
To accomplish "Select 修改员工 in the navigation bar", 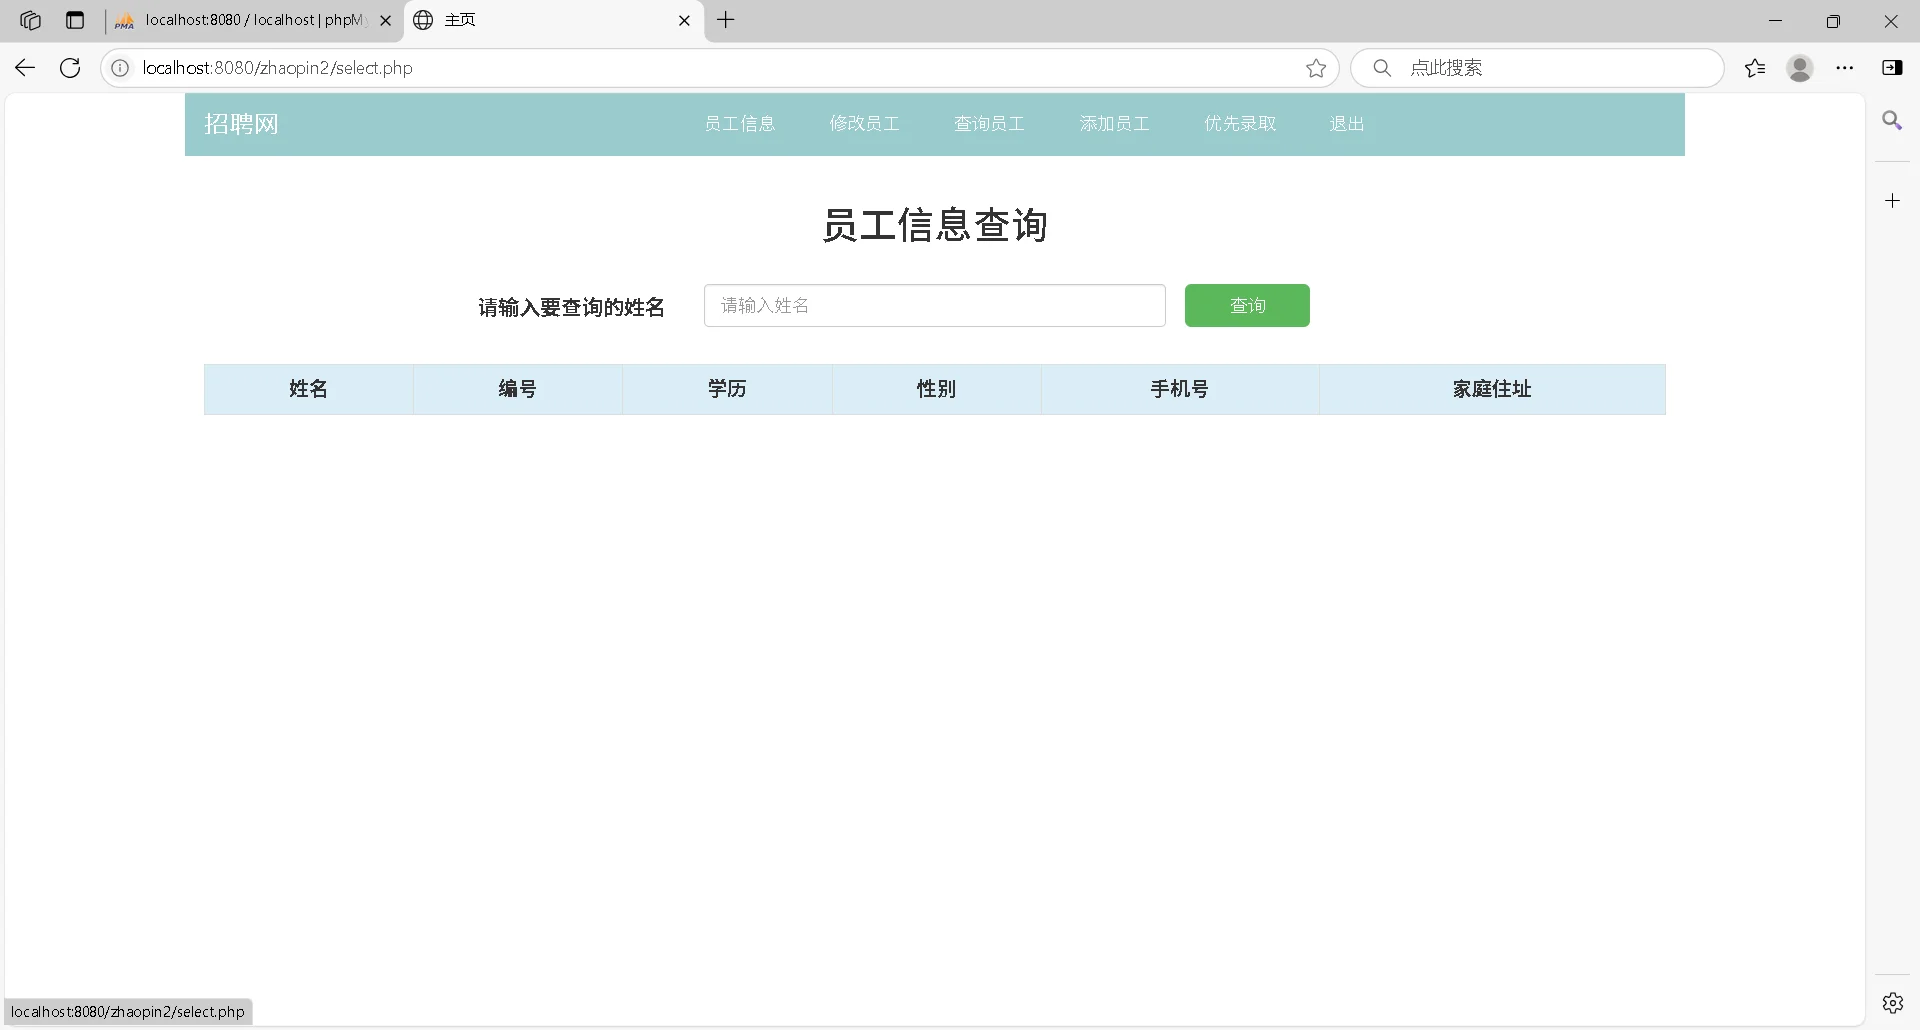I will pyautogui.click(x=864, y=123).
